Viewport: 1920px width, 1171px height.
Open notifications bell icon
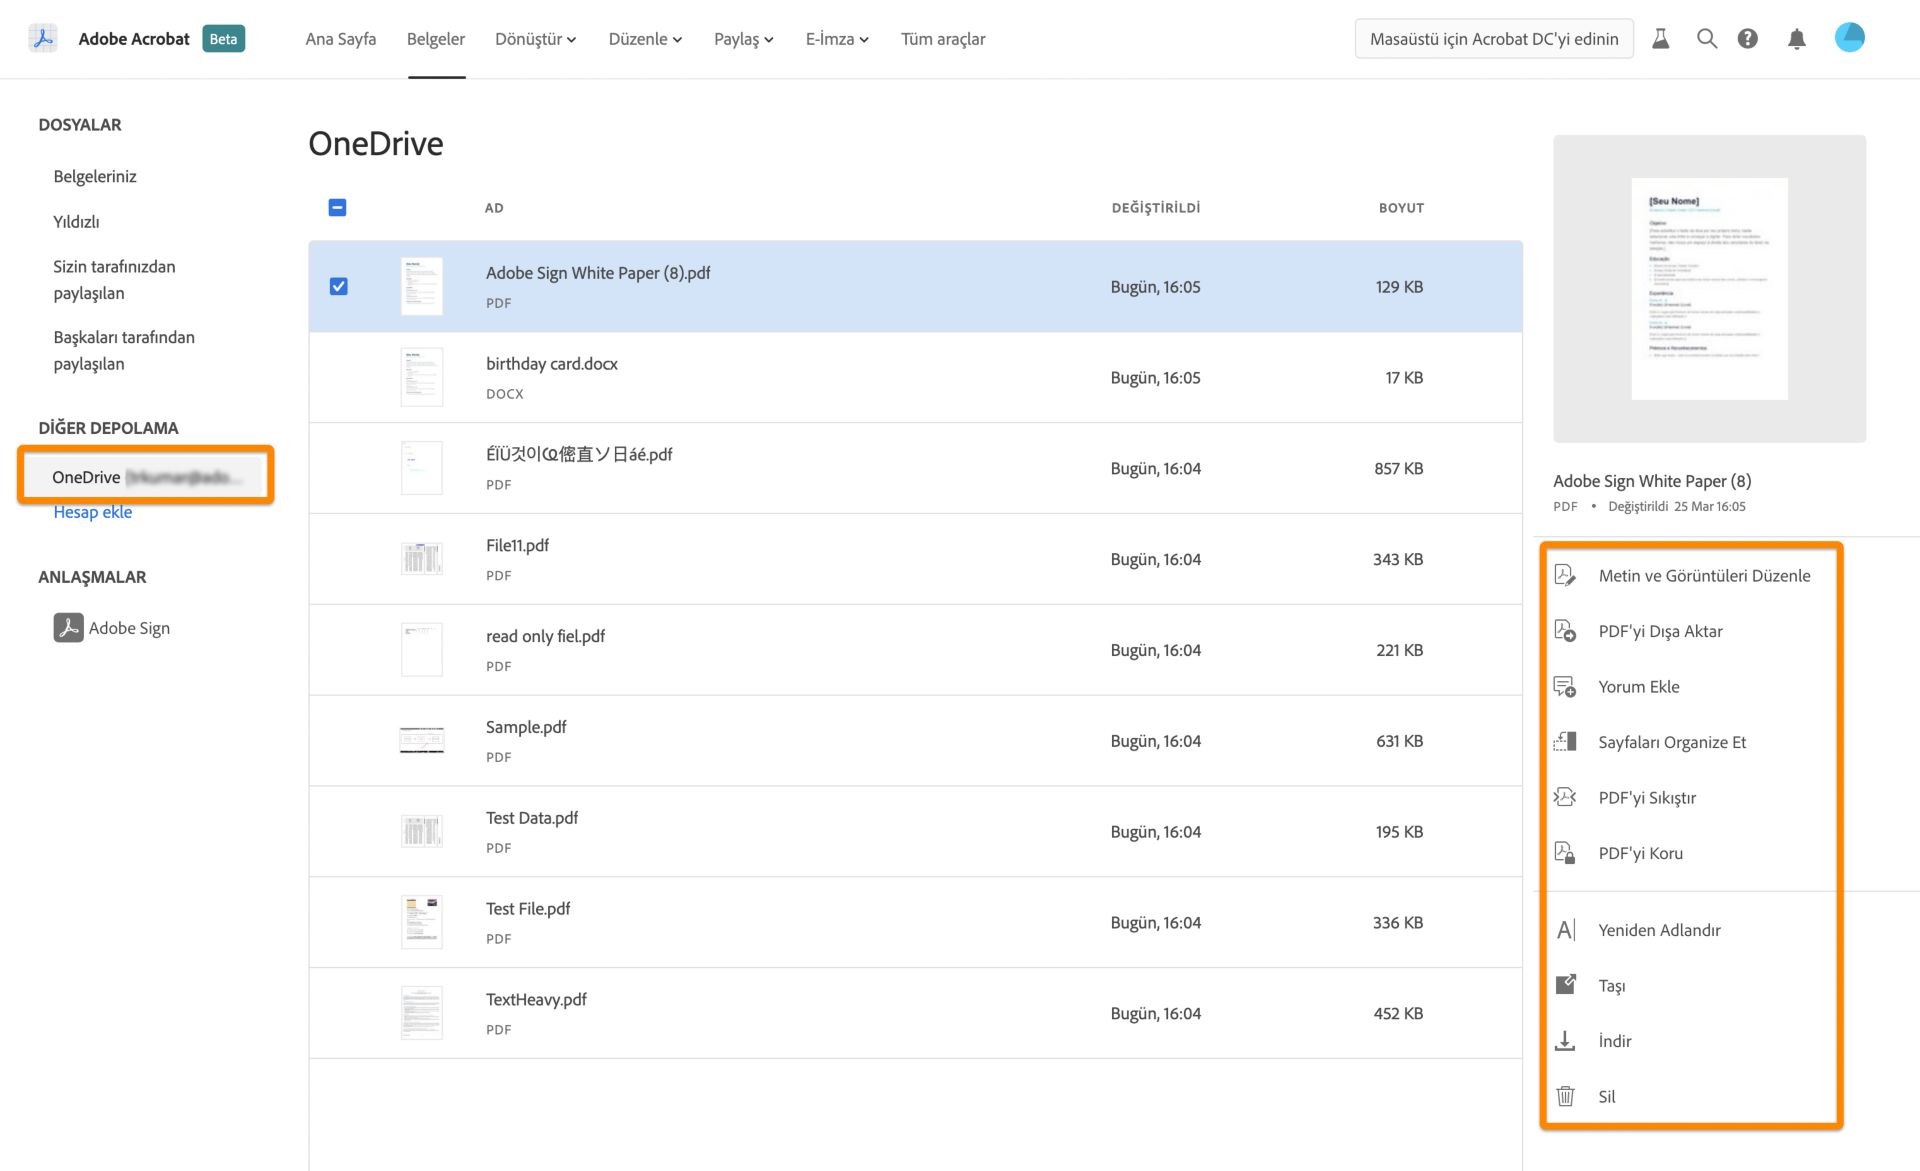1797,39
